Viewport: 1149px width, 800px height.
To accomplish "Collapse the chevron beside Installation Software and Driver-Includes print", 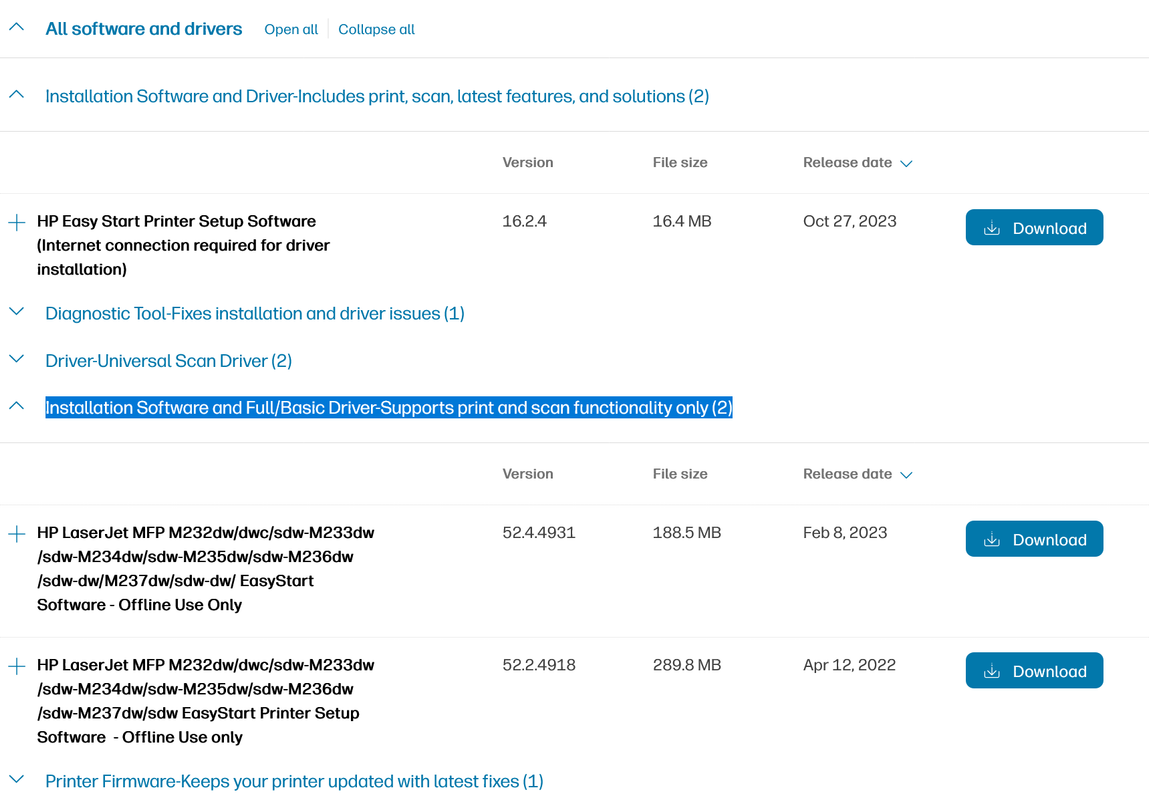I will pos(16,95).
